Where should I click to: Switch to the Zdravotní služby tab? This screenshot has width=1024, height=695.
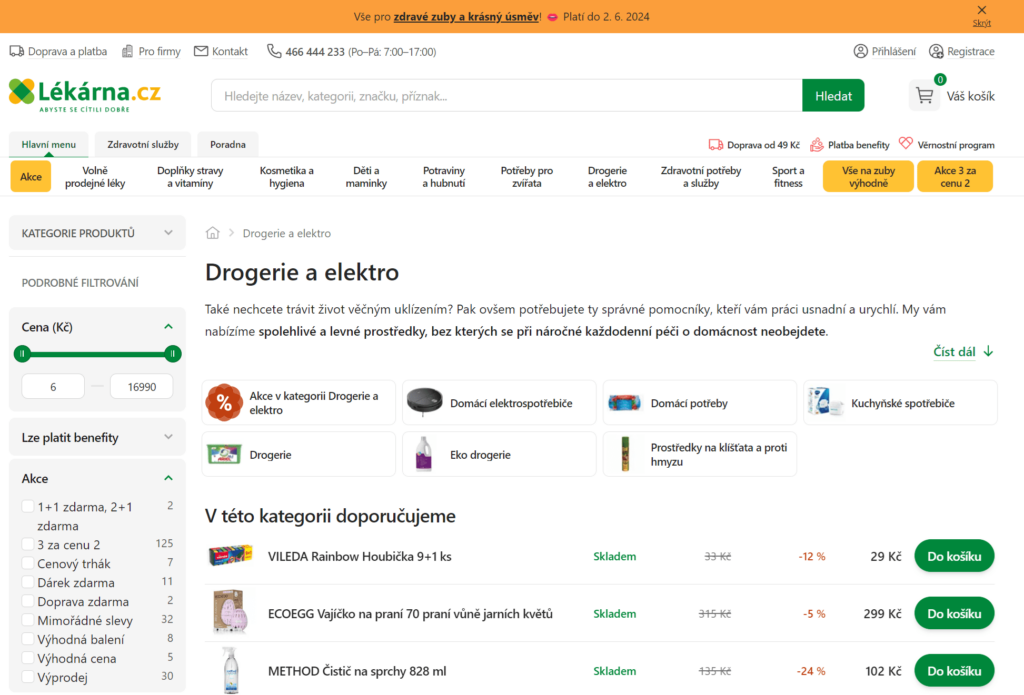[x=142, y=144]
